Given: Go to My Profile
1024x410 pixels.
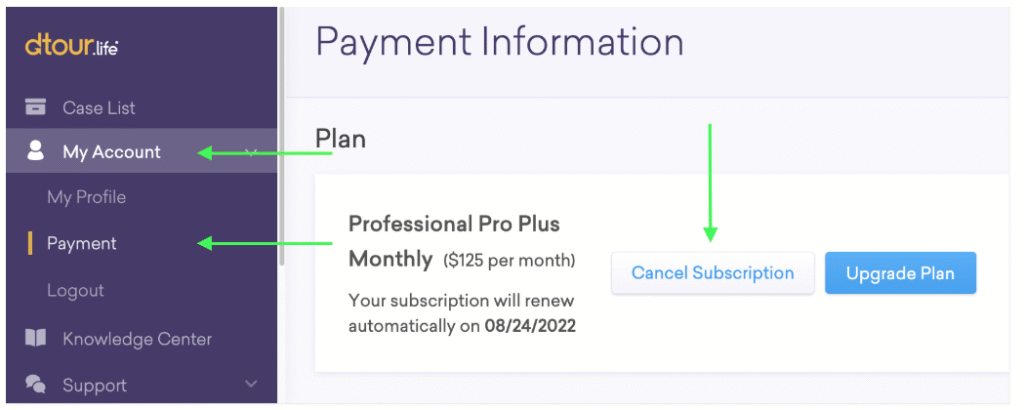Looking at the screenshot, I should pos(86,197).
